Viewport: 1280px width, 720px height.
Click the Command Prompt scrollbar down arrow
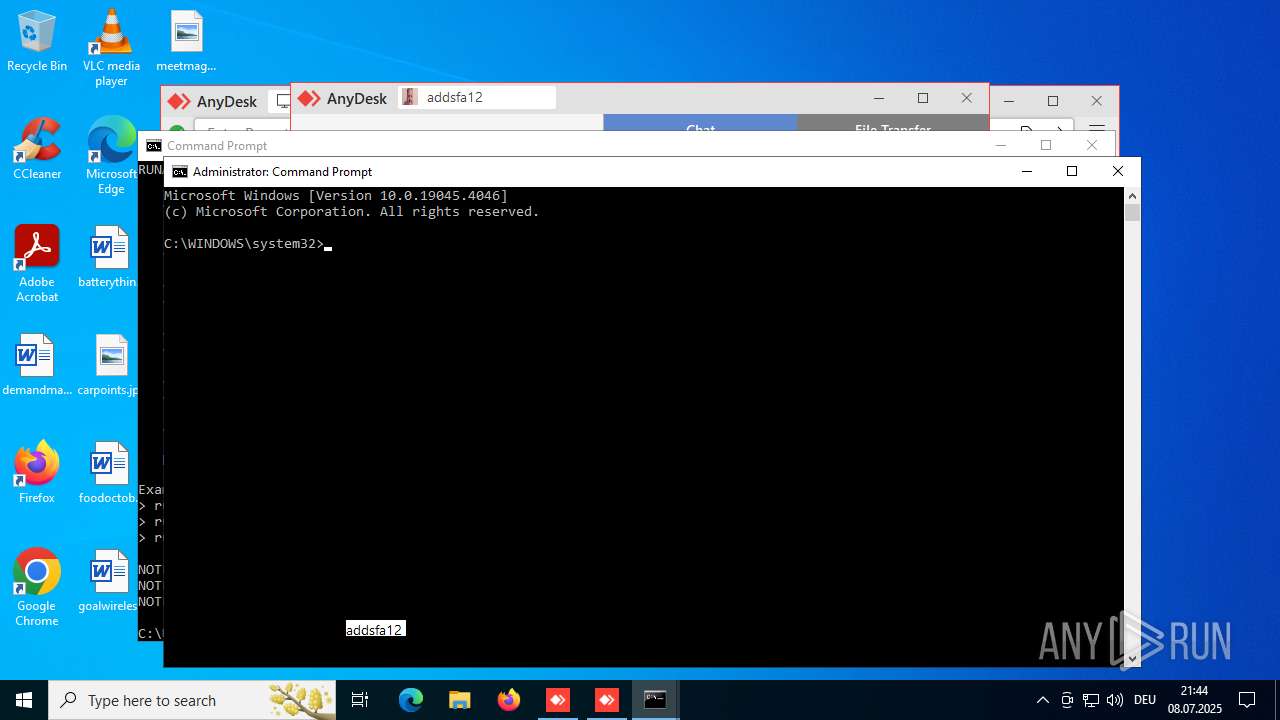[1132, 659]
